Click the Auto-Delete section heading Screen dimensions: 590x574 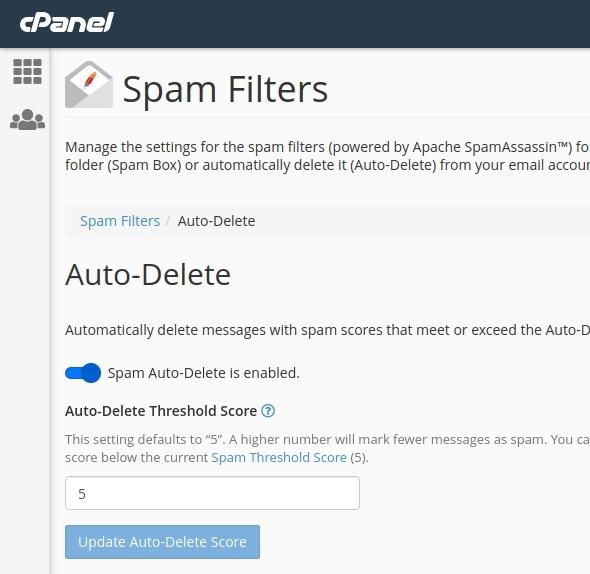(148, 275)
